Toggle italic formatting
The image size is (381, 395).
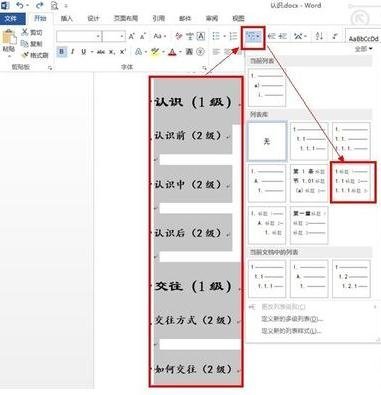[x=73, y=52]
